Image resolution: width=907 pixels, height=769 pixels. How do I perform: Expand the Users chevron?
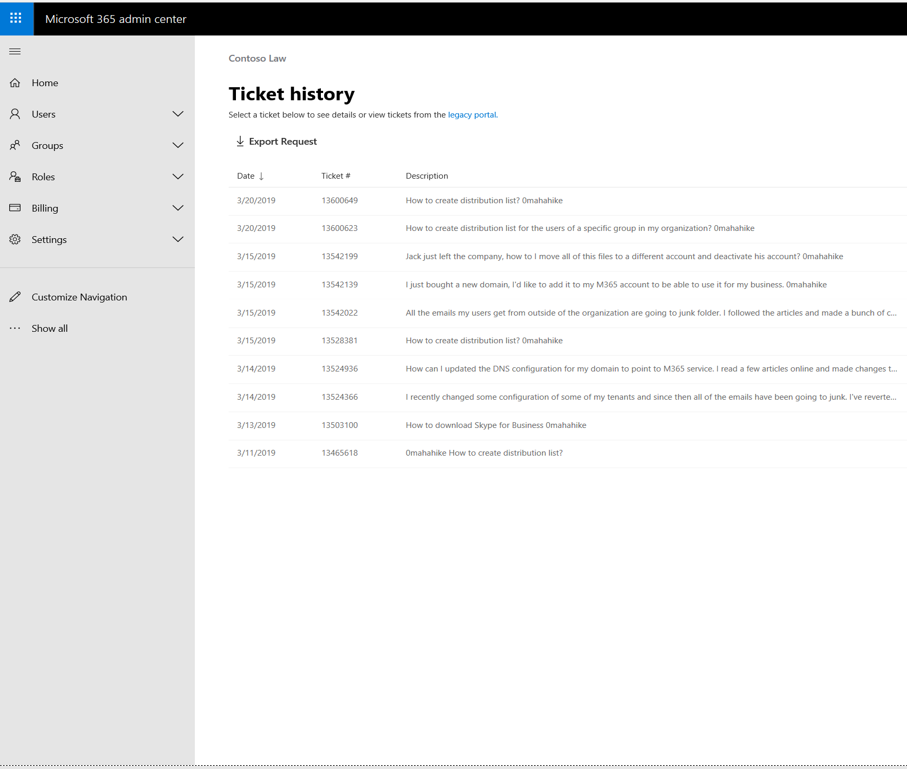178,114
